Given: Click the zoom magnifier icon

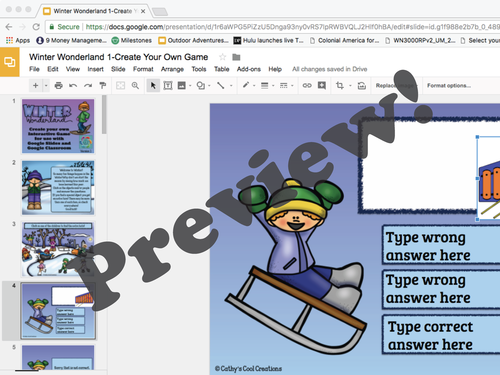Looking at the screenshot, I should (x=135, y=86).
